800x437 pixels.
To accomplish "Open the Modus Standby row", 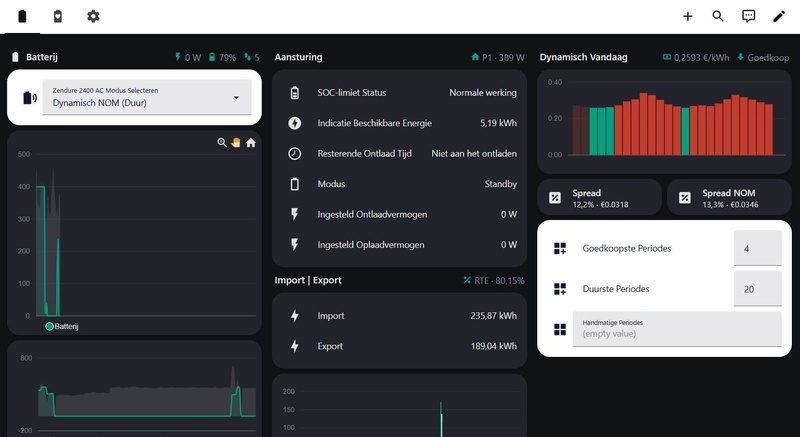I will coord(399,184).
